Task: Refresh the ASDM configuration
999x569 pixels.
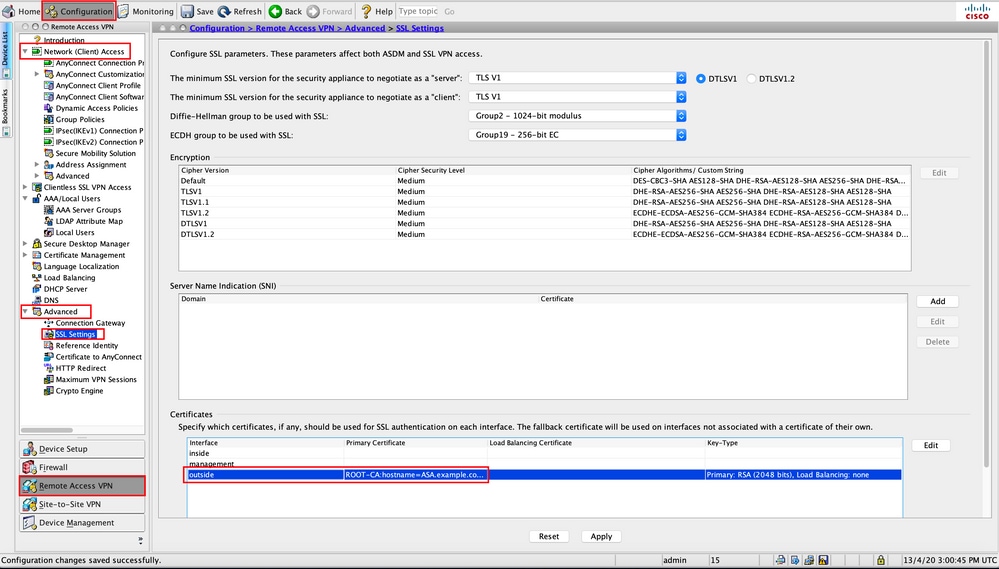Action: [x=240, y=11]
